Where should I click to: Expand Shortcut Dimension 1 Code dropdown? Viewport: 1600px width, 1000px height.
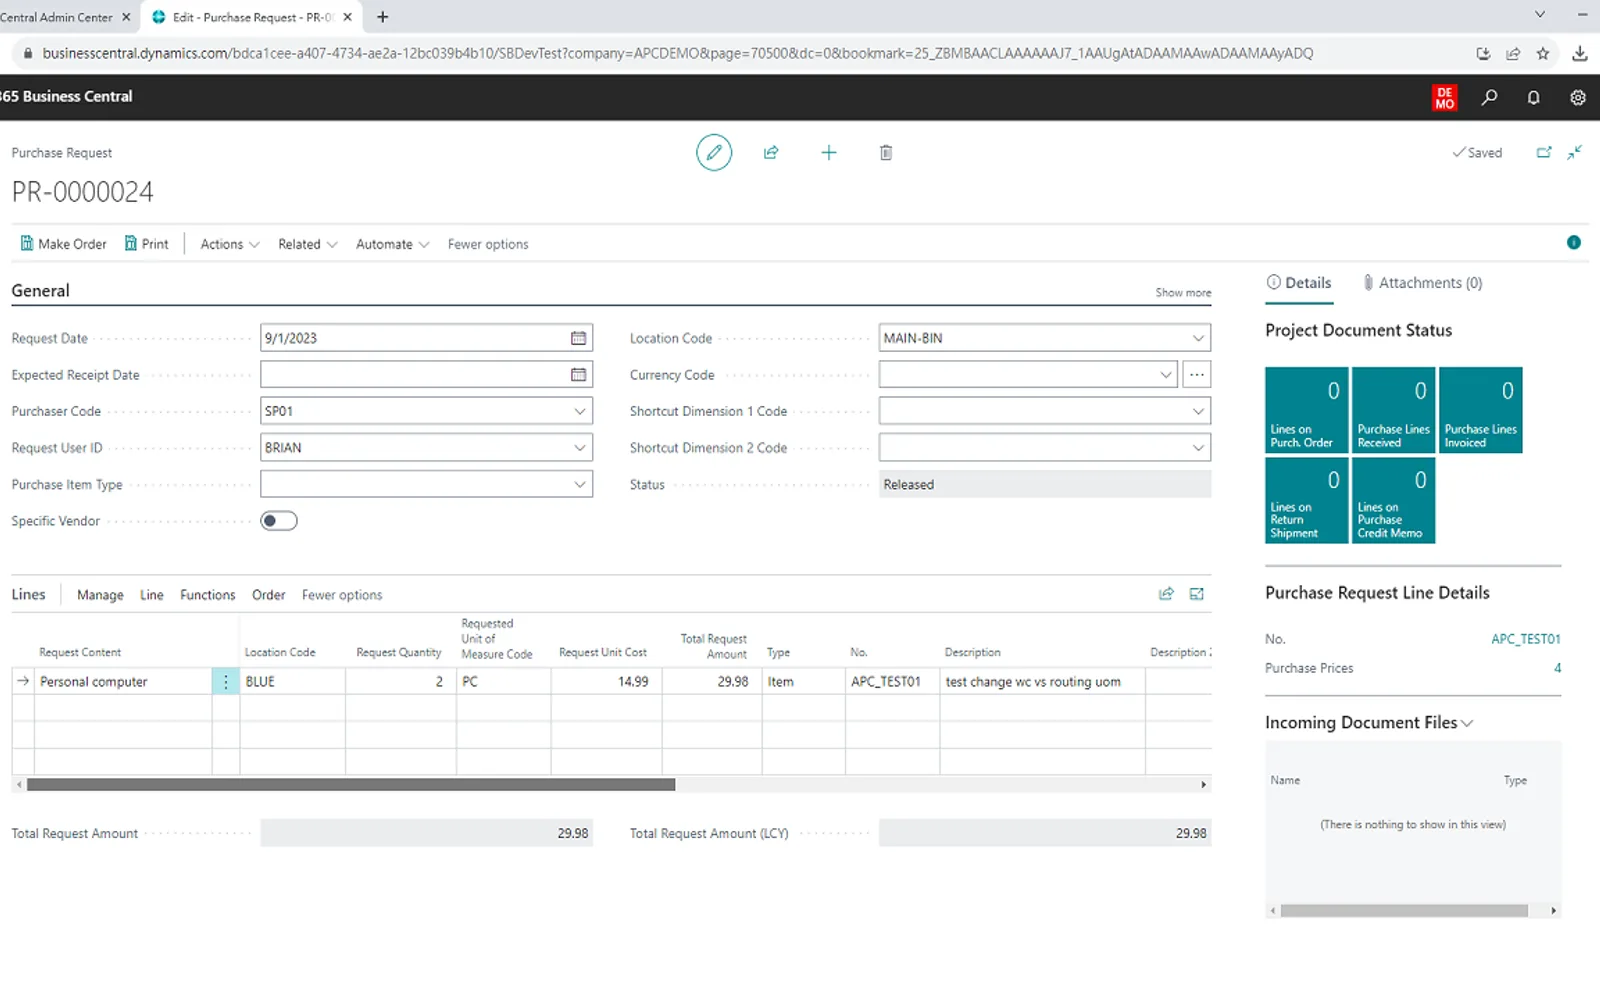click(1198, 411)
